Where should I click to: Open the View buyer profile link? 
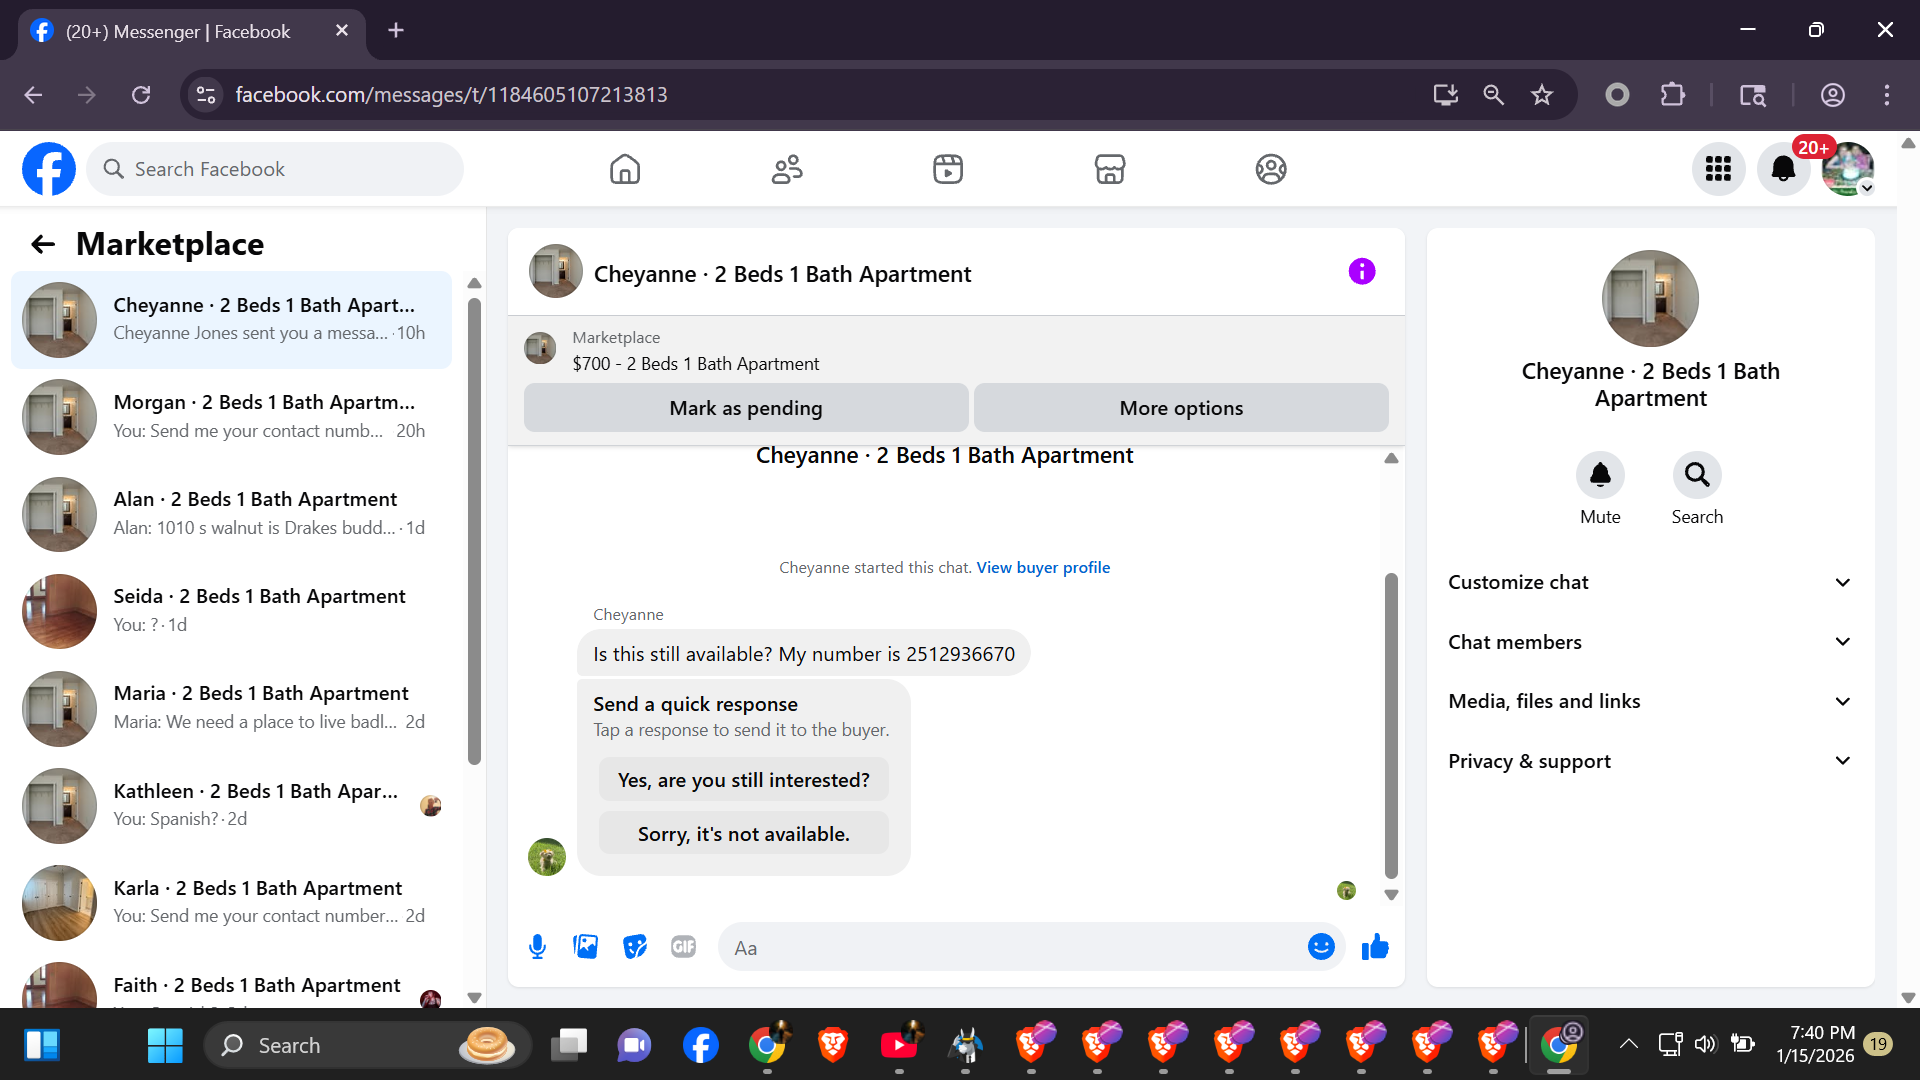click(1043, 567)
